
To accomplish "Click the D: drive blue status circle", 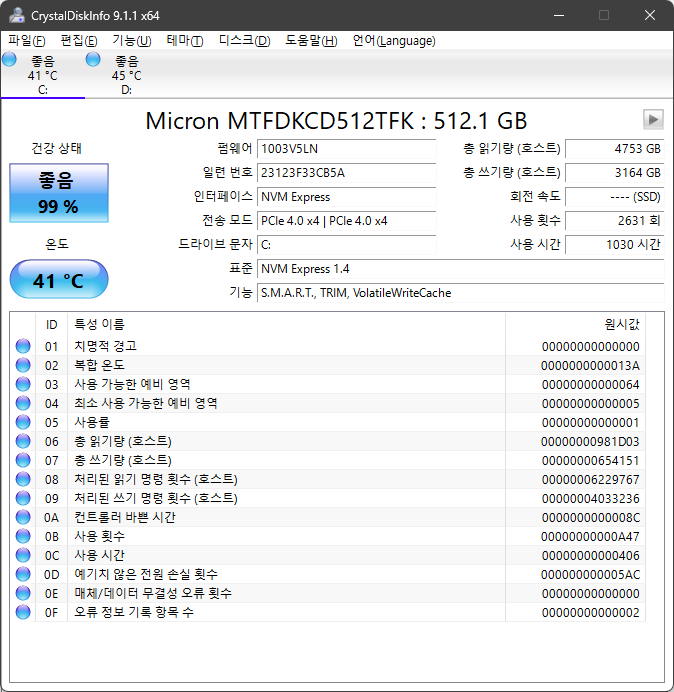I will (93, 59).
